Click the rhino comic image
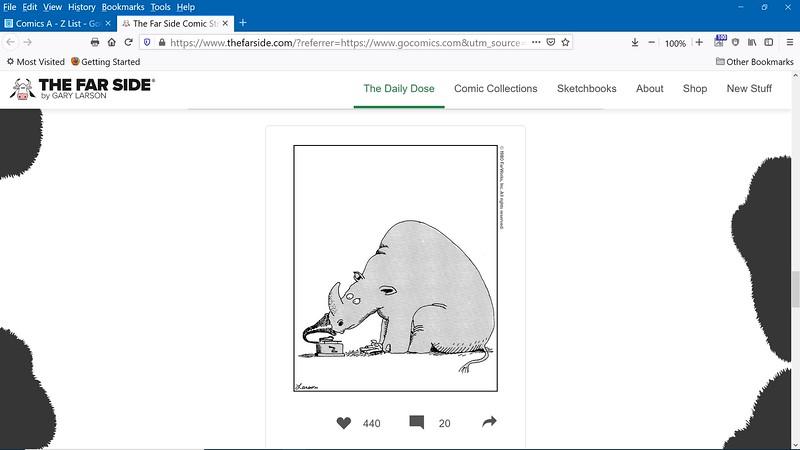 (395, 268)
